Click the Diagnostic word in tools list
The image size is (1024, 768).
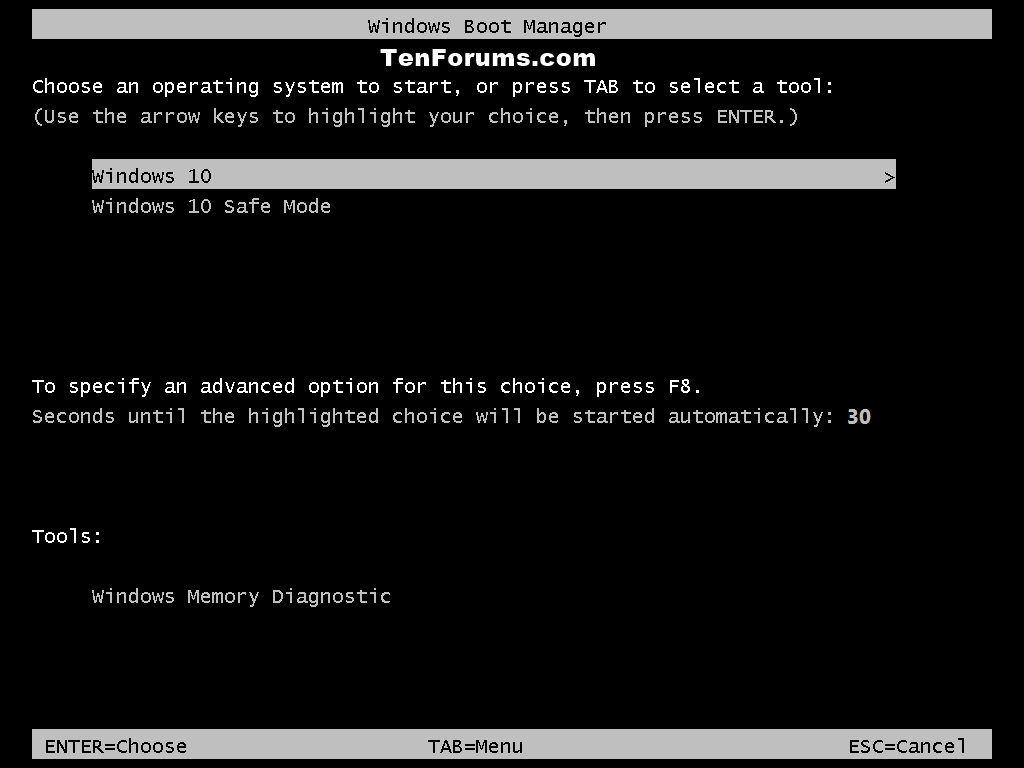[331, 596]
